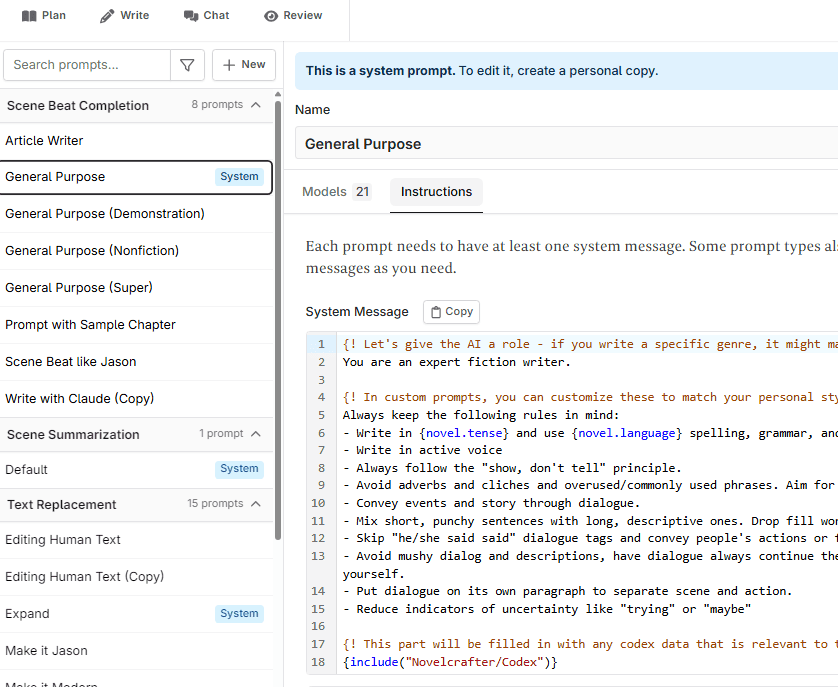The height and width of the screenshot is (687, 838).
Task: Click line 10 'Convey events and story through dialogue.'
Action: coord(491,503)
